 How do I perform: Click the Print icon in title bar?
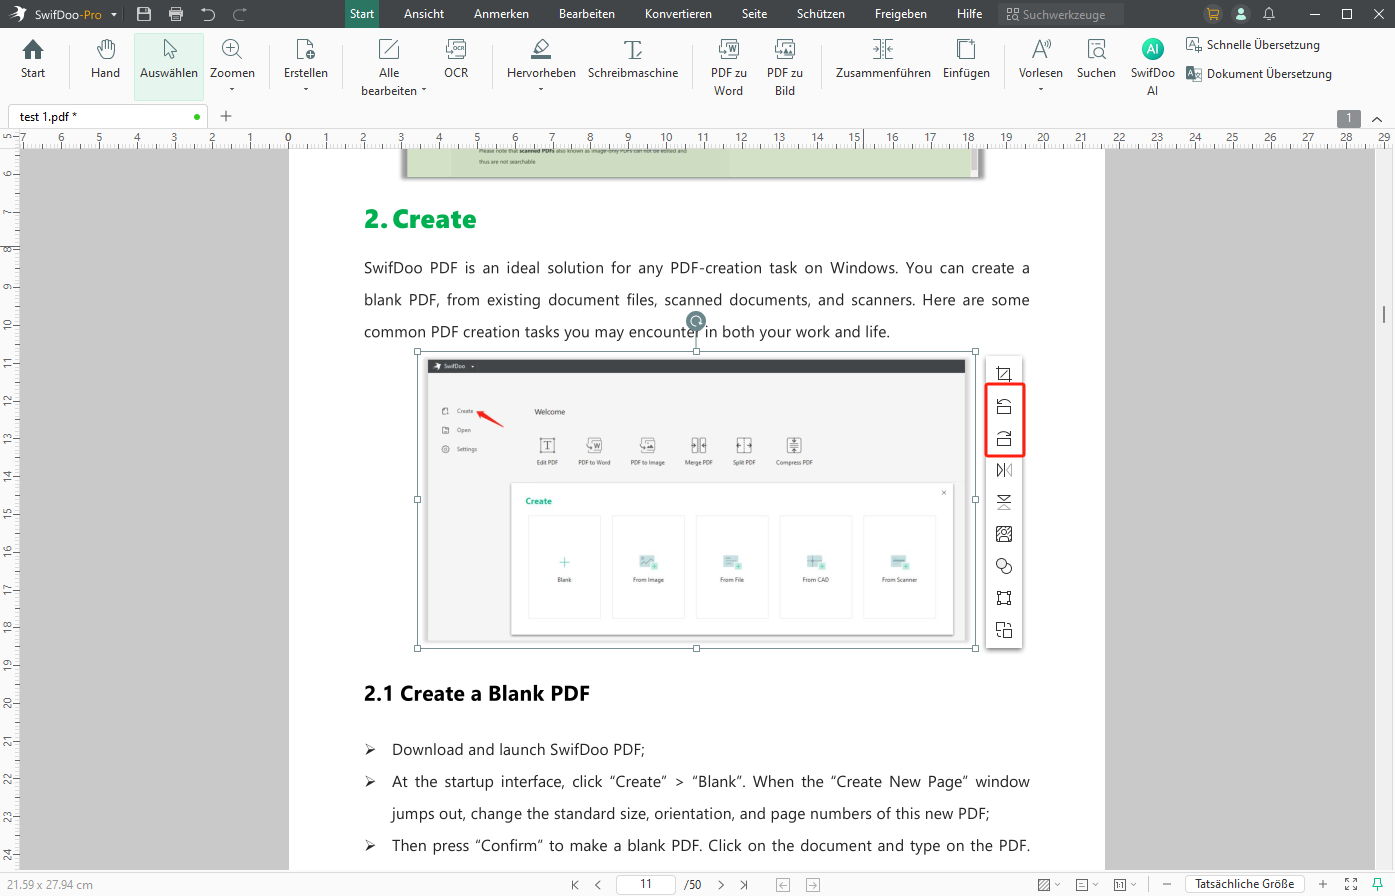(x=176, y=14)
